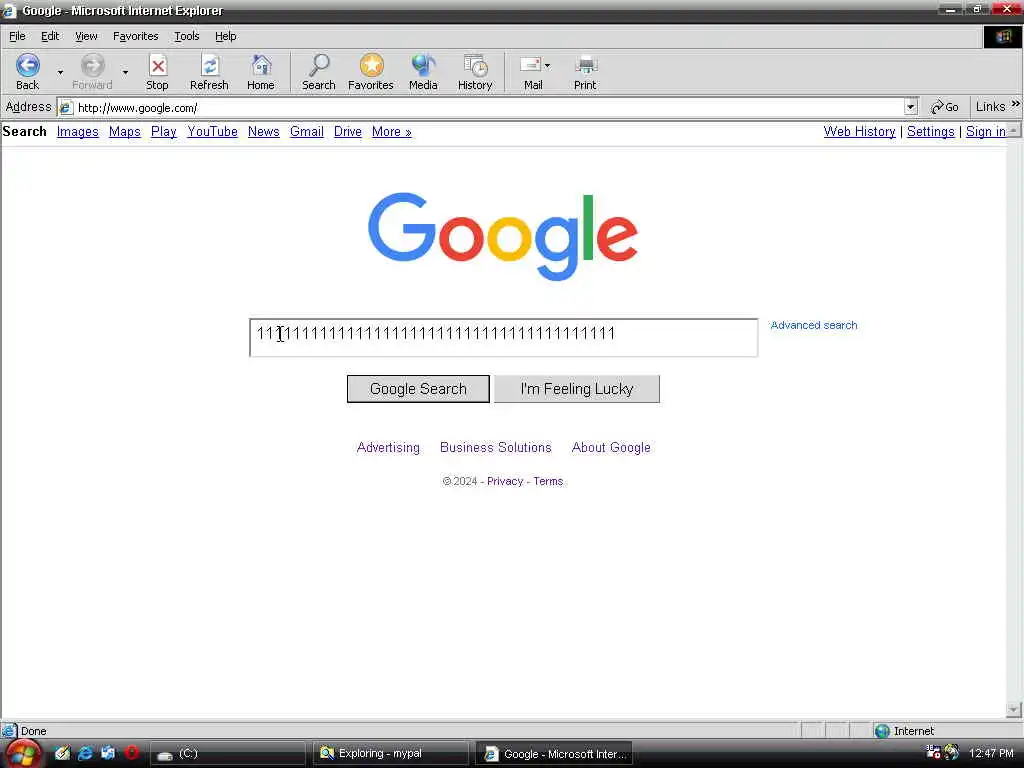Viewport: 1024px width, 768px height.
Task: Open the News link
Action: pos(264,132)
